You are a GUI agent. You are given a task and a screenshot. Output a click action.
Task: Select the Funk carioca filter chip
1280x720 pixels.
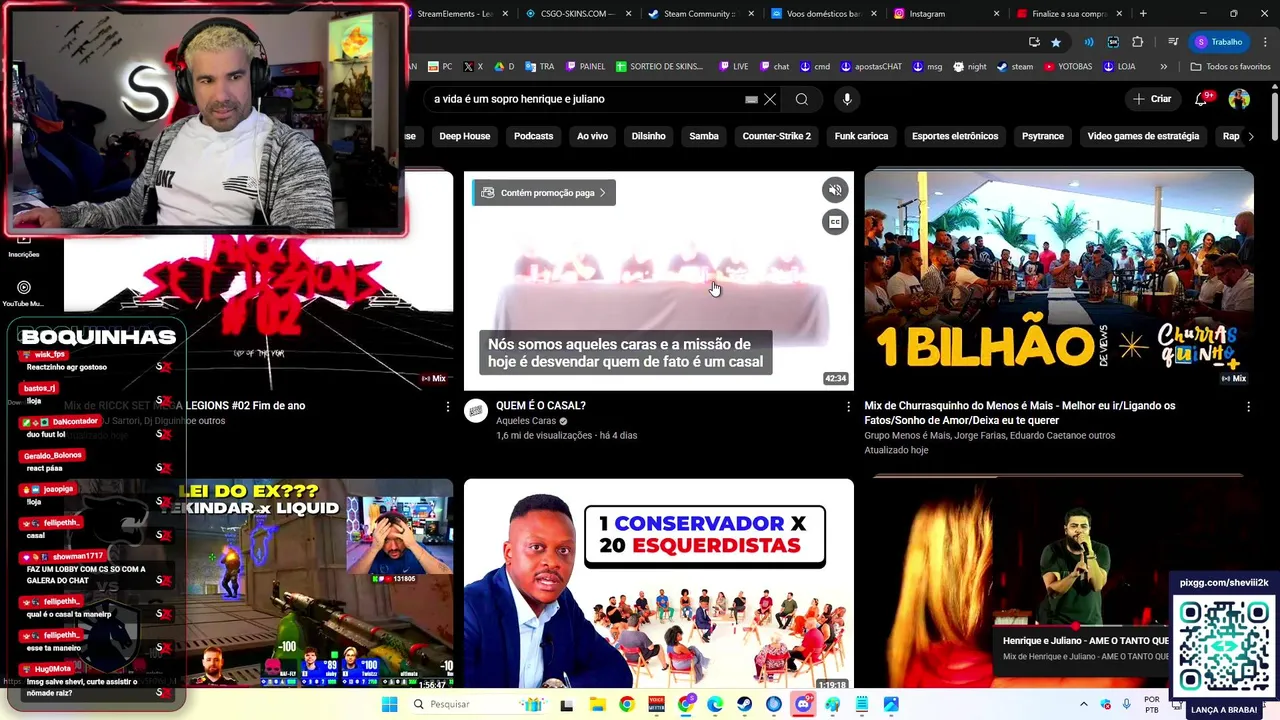coord(861,136)
